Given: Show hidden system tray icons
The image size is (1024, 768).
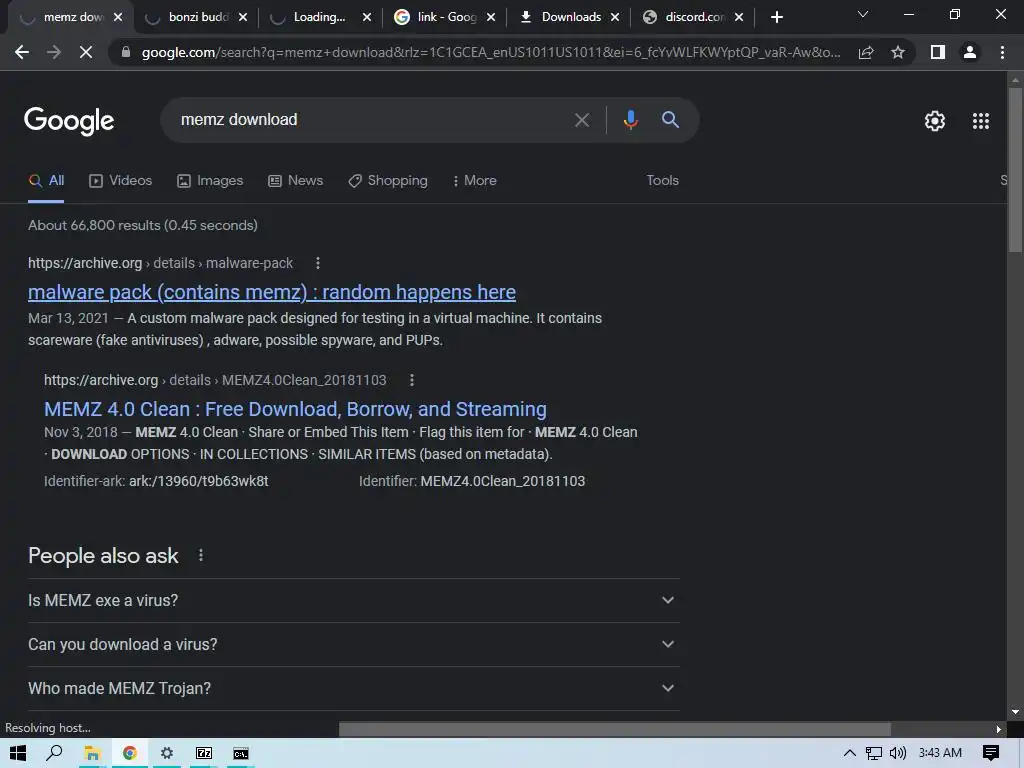Looking at the screenshot, I should (x=850, y=754).
